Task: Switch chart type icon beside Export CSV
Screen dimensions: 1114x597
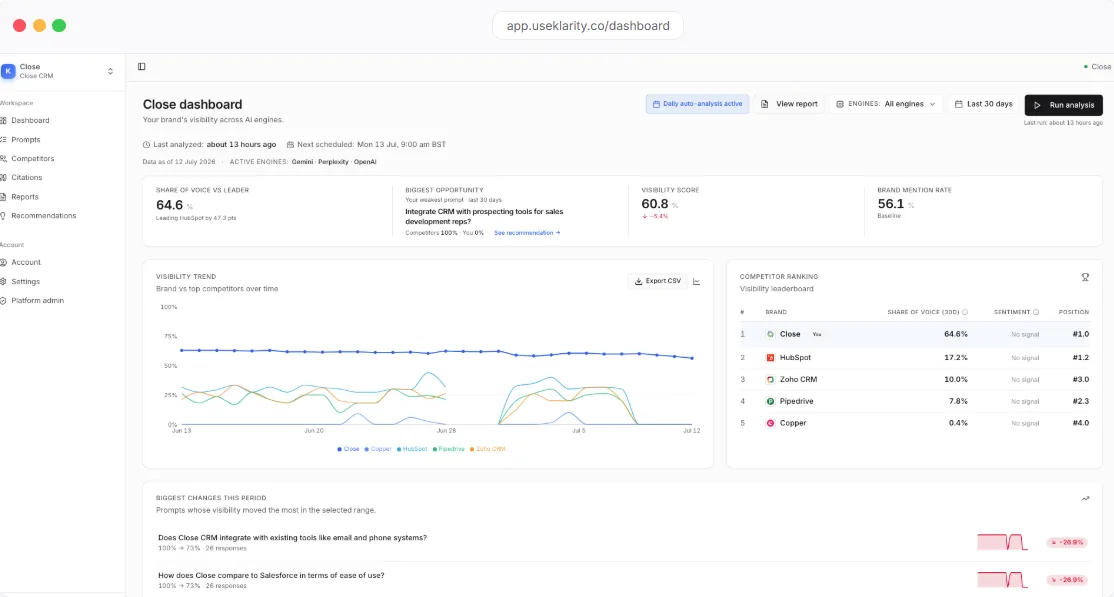Action: [x=696, y=281]
